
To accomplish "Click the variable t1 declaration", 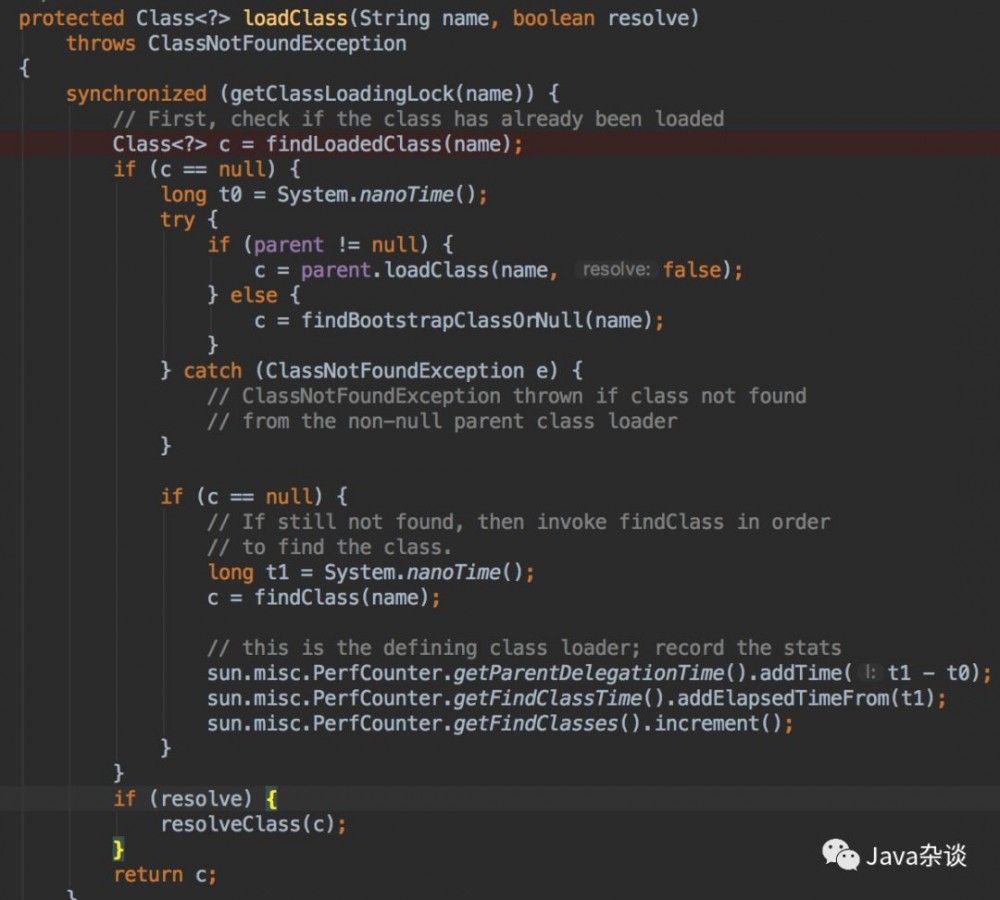I will pyautogui.click(x=277, y=572).
